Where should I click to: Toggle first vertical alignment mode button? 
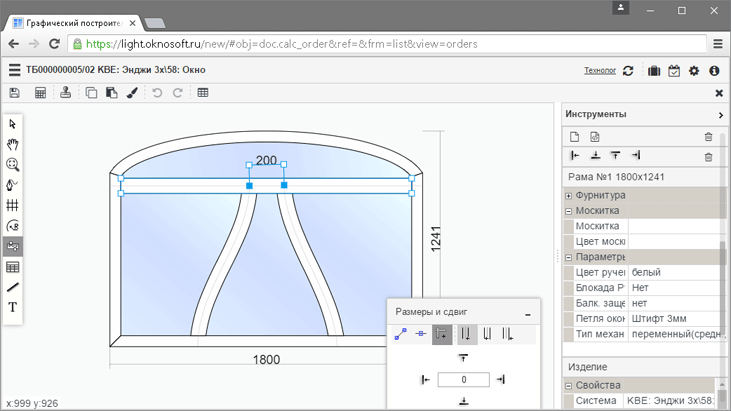click(467, 334)
